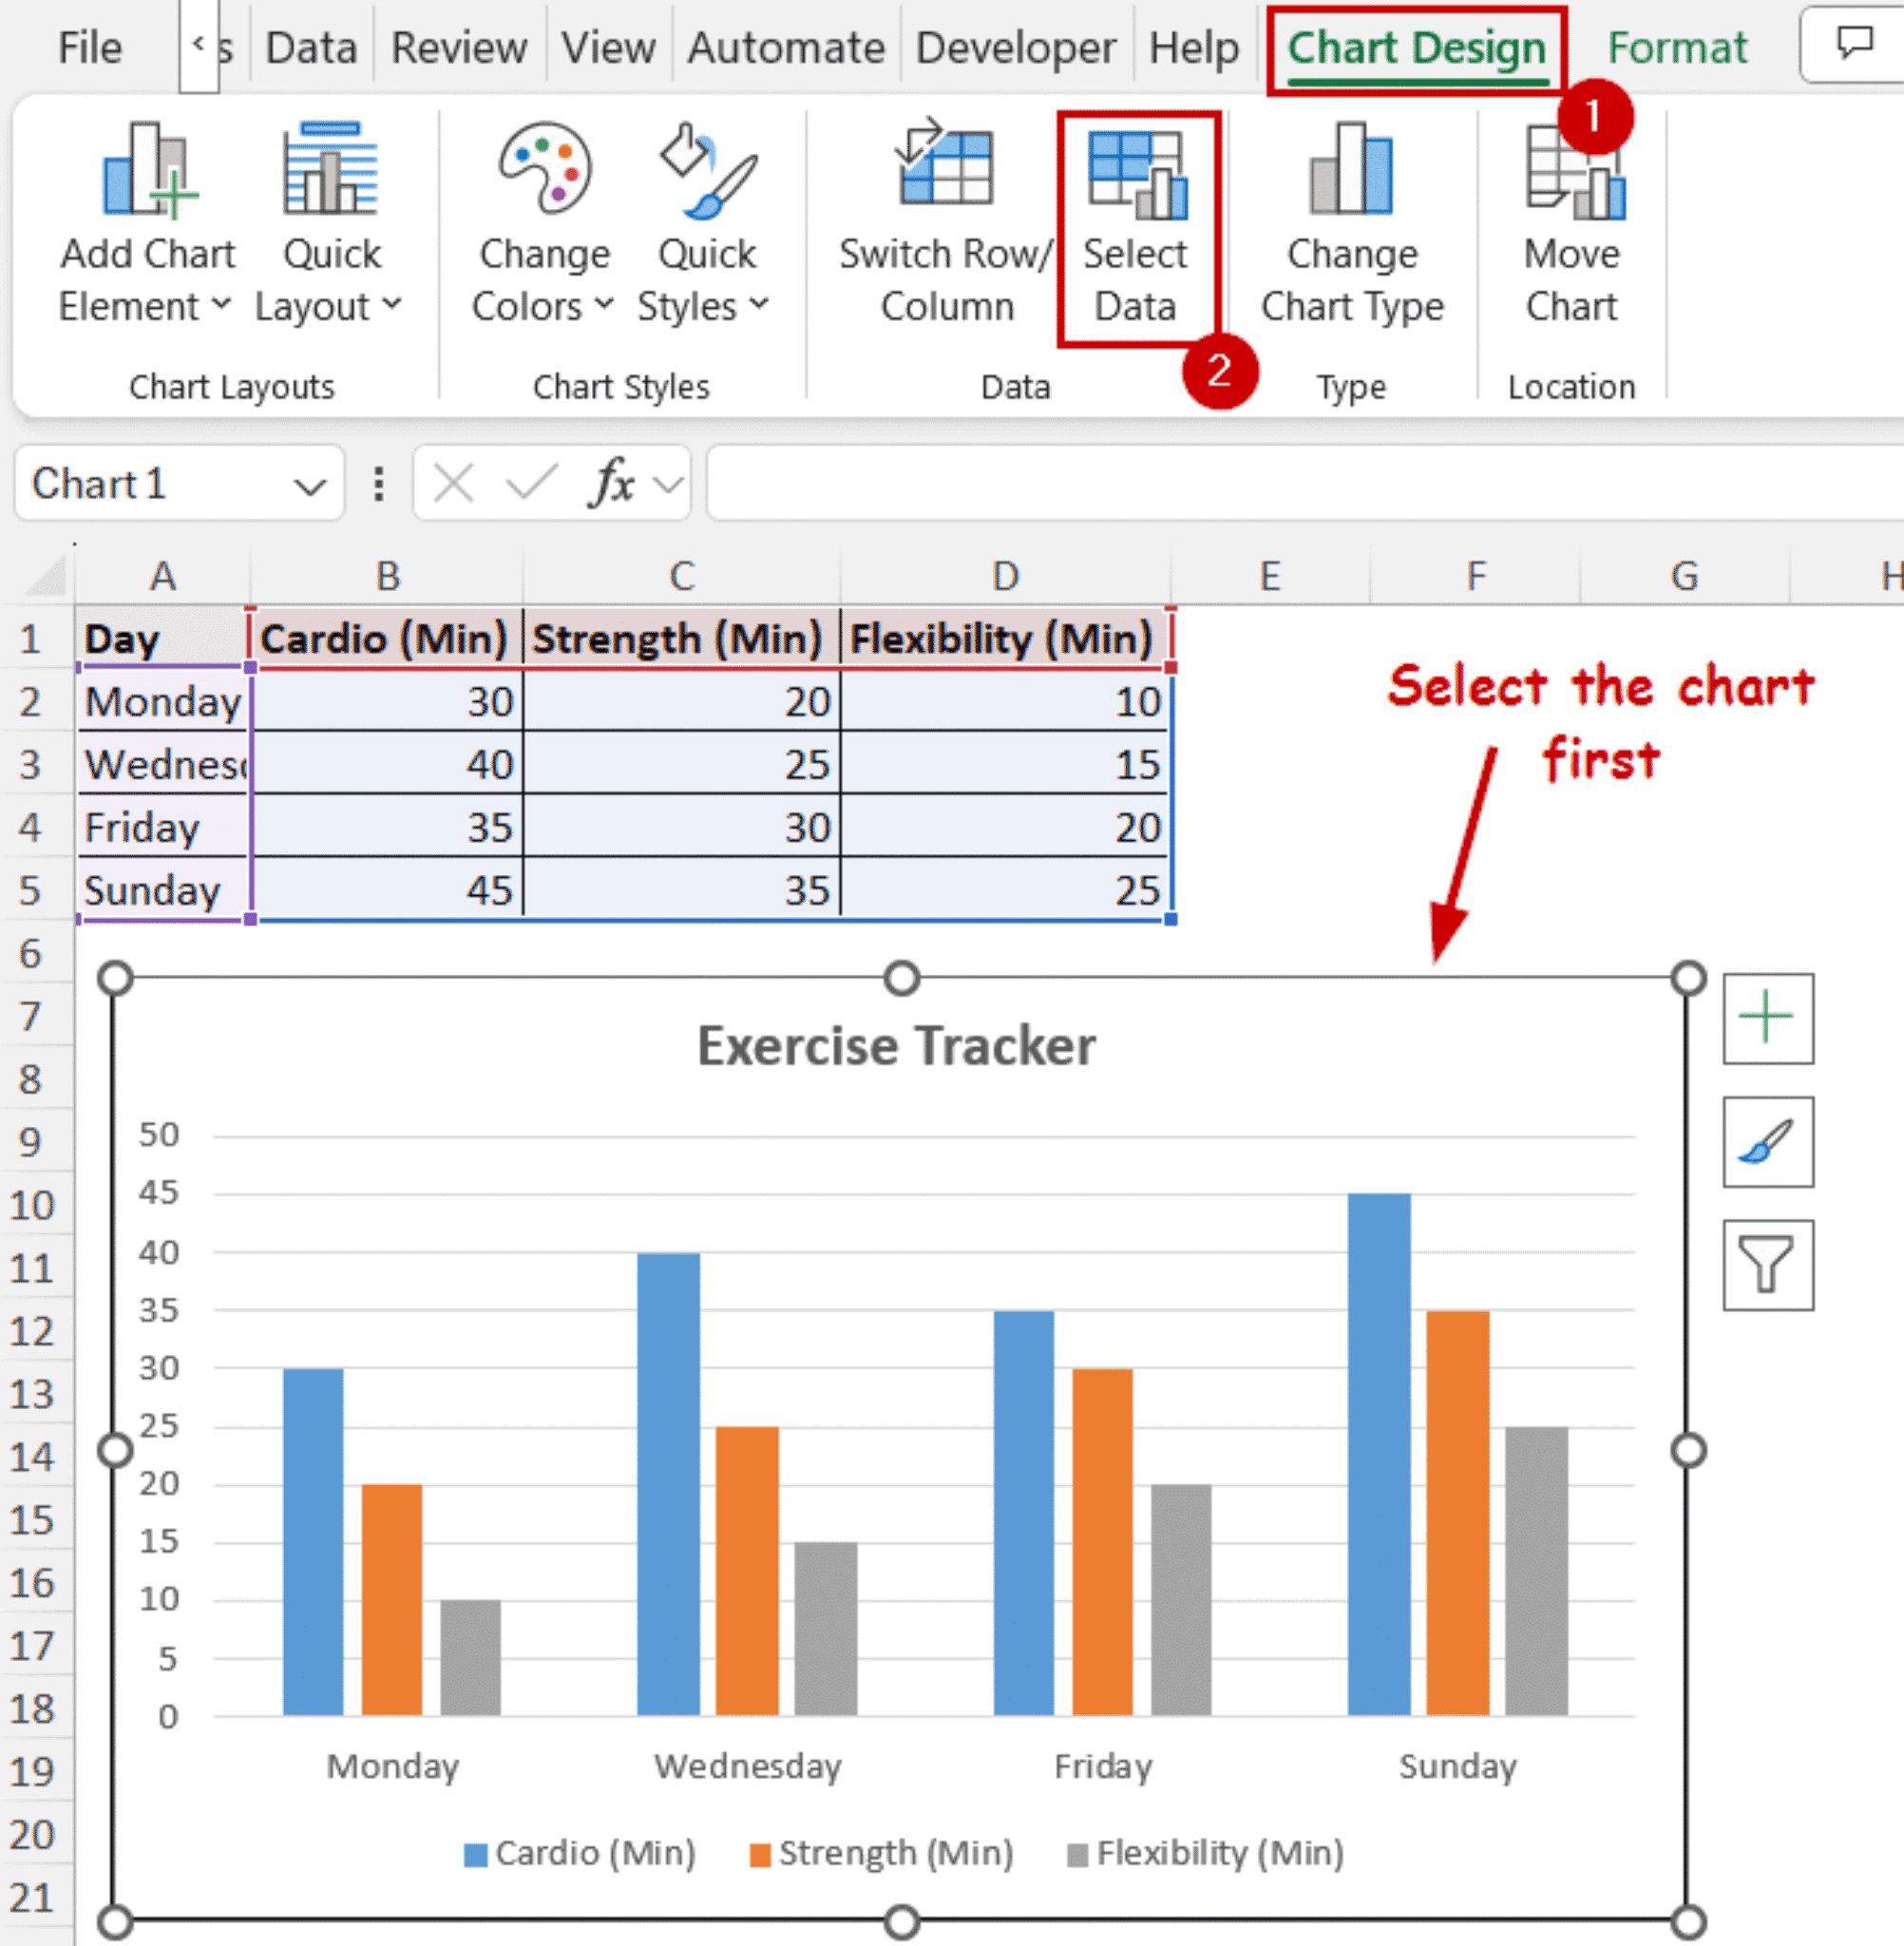
Task: Open the Chart Elements plus button beside chart
Action: click(x=1766, y=1019)
